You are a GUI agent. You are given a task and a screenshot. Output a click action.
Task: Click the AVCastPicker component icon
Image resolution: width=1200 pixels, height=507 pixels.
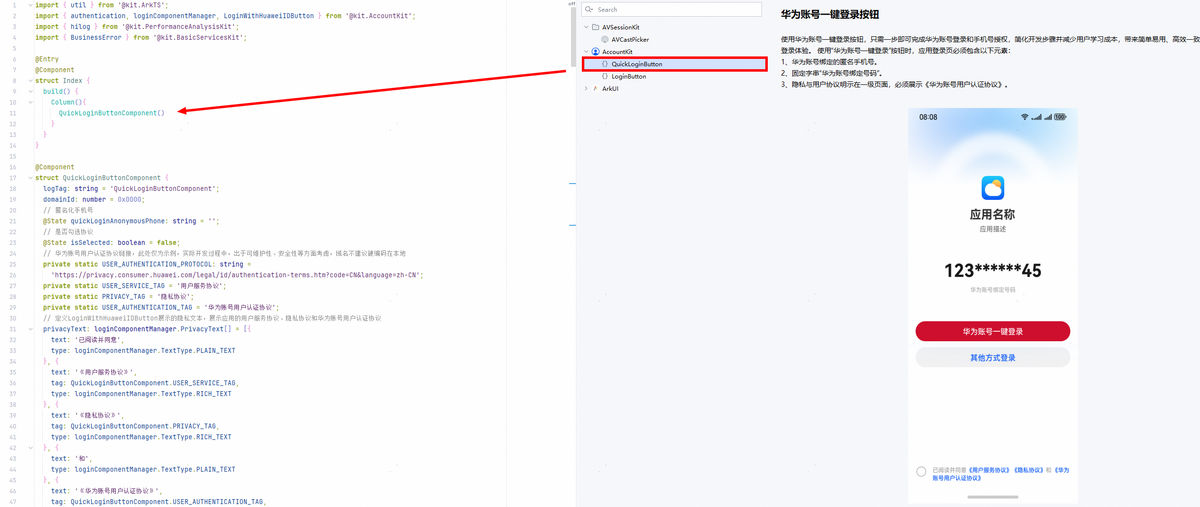click(x=605, y=40)
